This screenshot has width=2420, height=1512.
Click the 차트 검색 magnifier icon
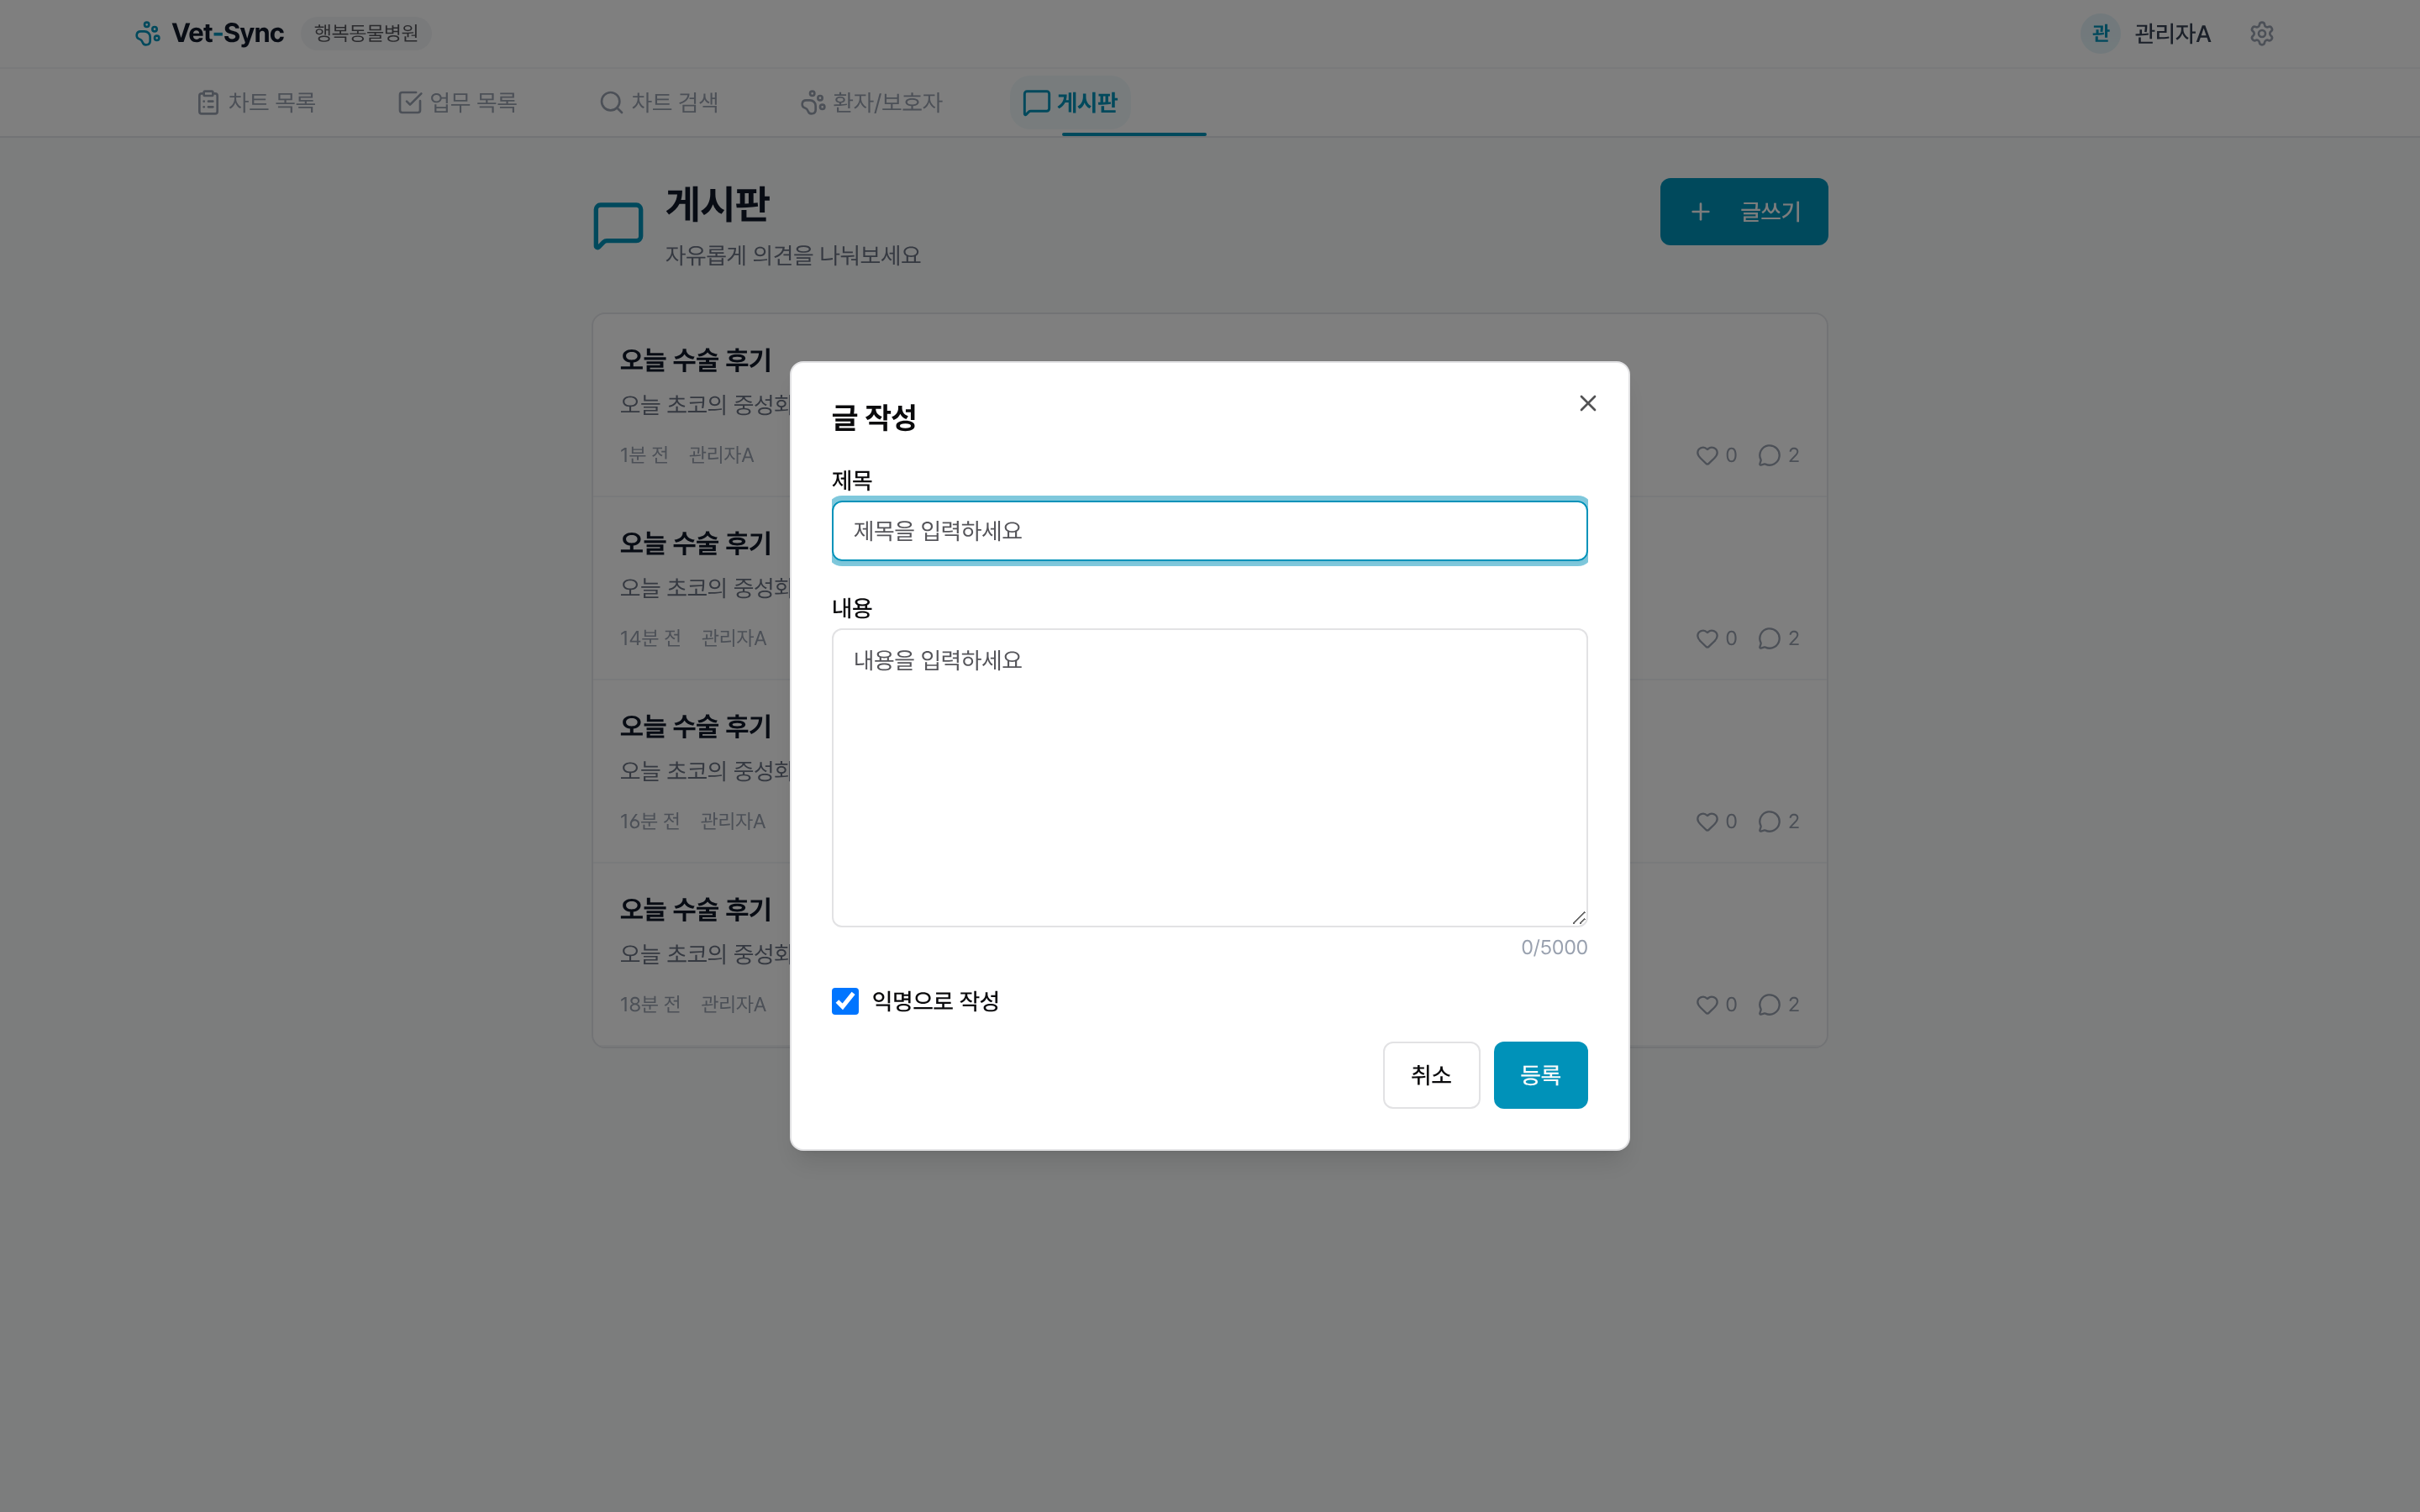point(610,101)
